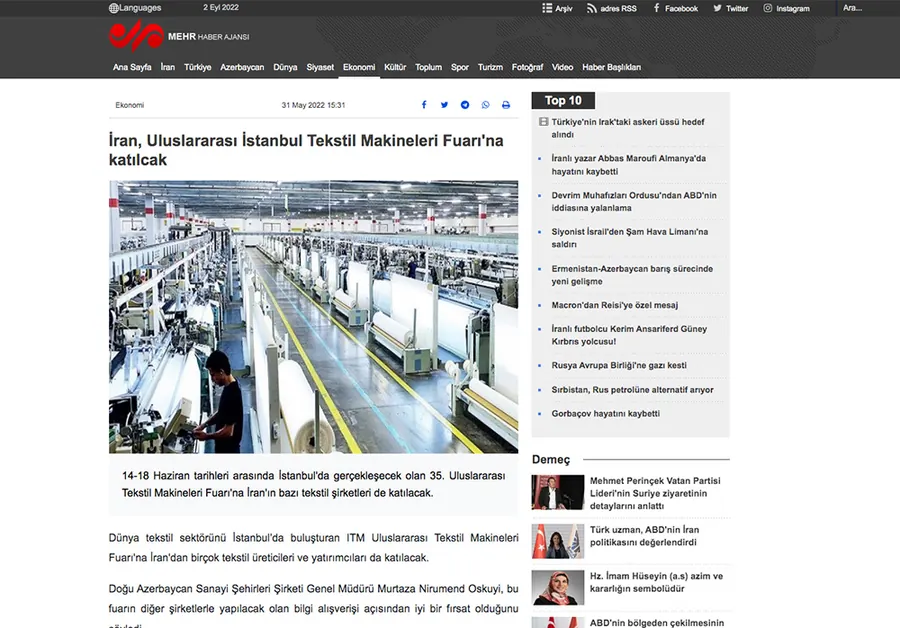Click the article headline about İstanbul Tekstil Fuarı
This screenshot has height=628, width=900.
click(x=306, y=150)
